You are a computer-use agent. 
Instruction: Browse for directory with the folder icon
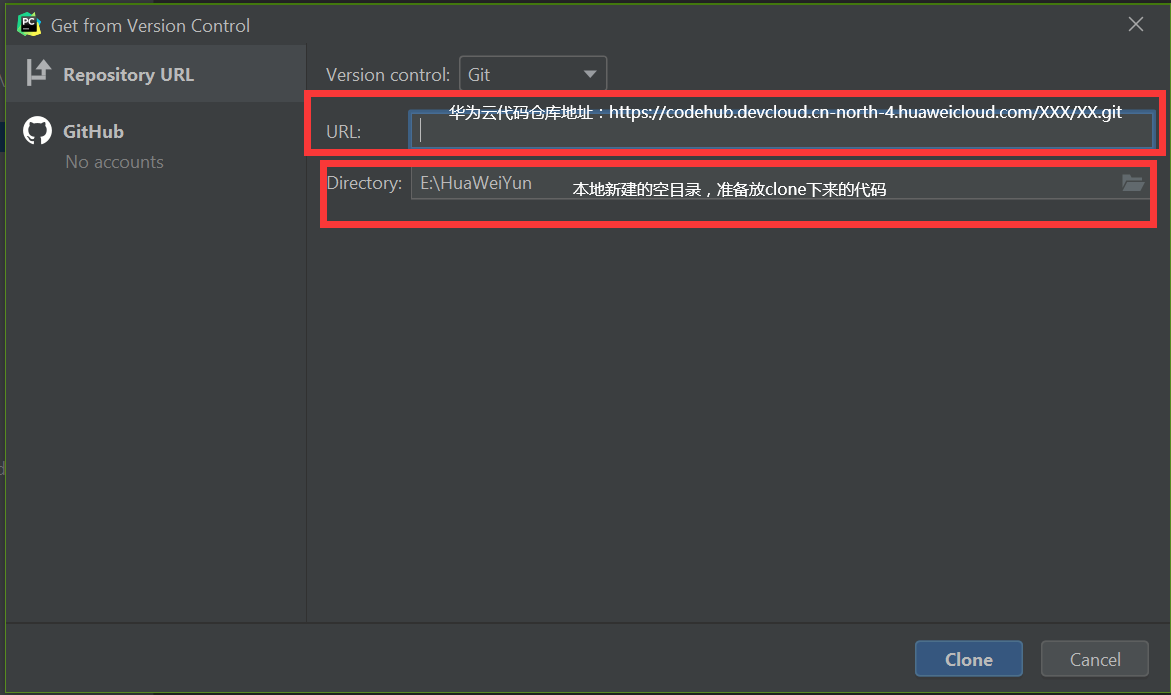[1133, 183]
